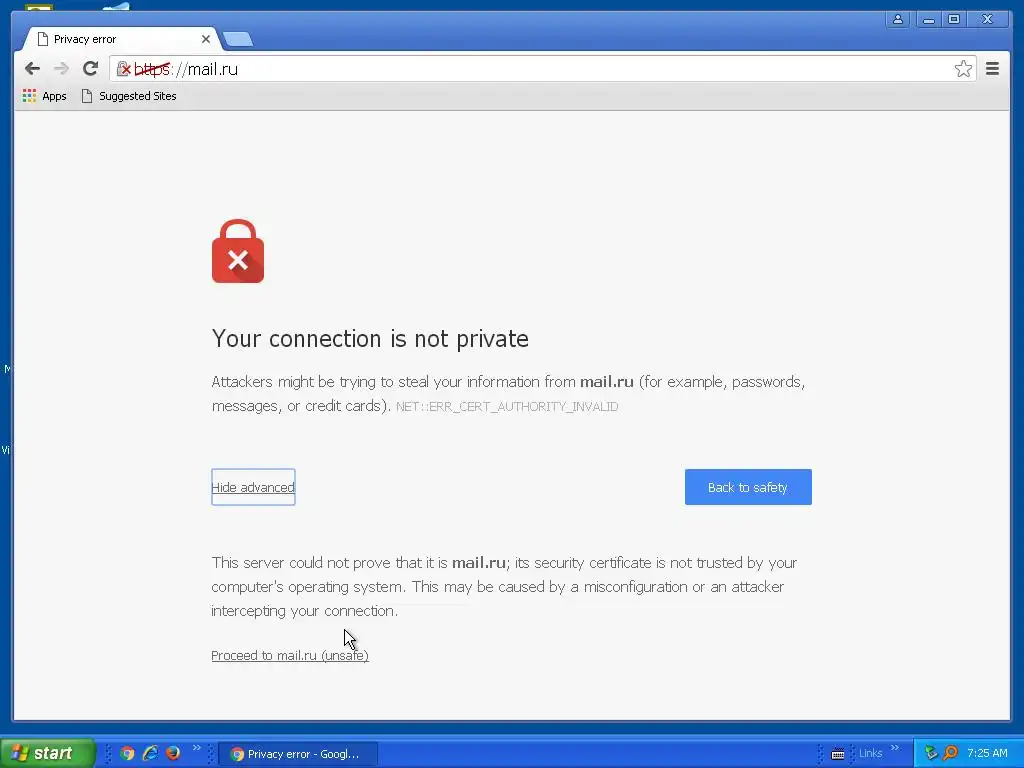Click the network tray icon
The height and width of the screenshot is (768, 1024).
pyautogui.click(x=931, y=753)
